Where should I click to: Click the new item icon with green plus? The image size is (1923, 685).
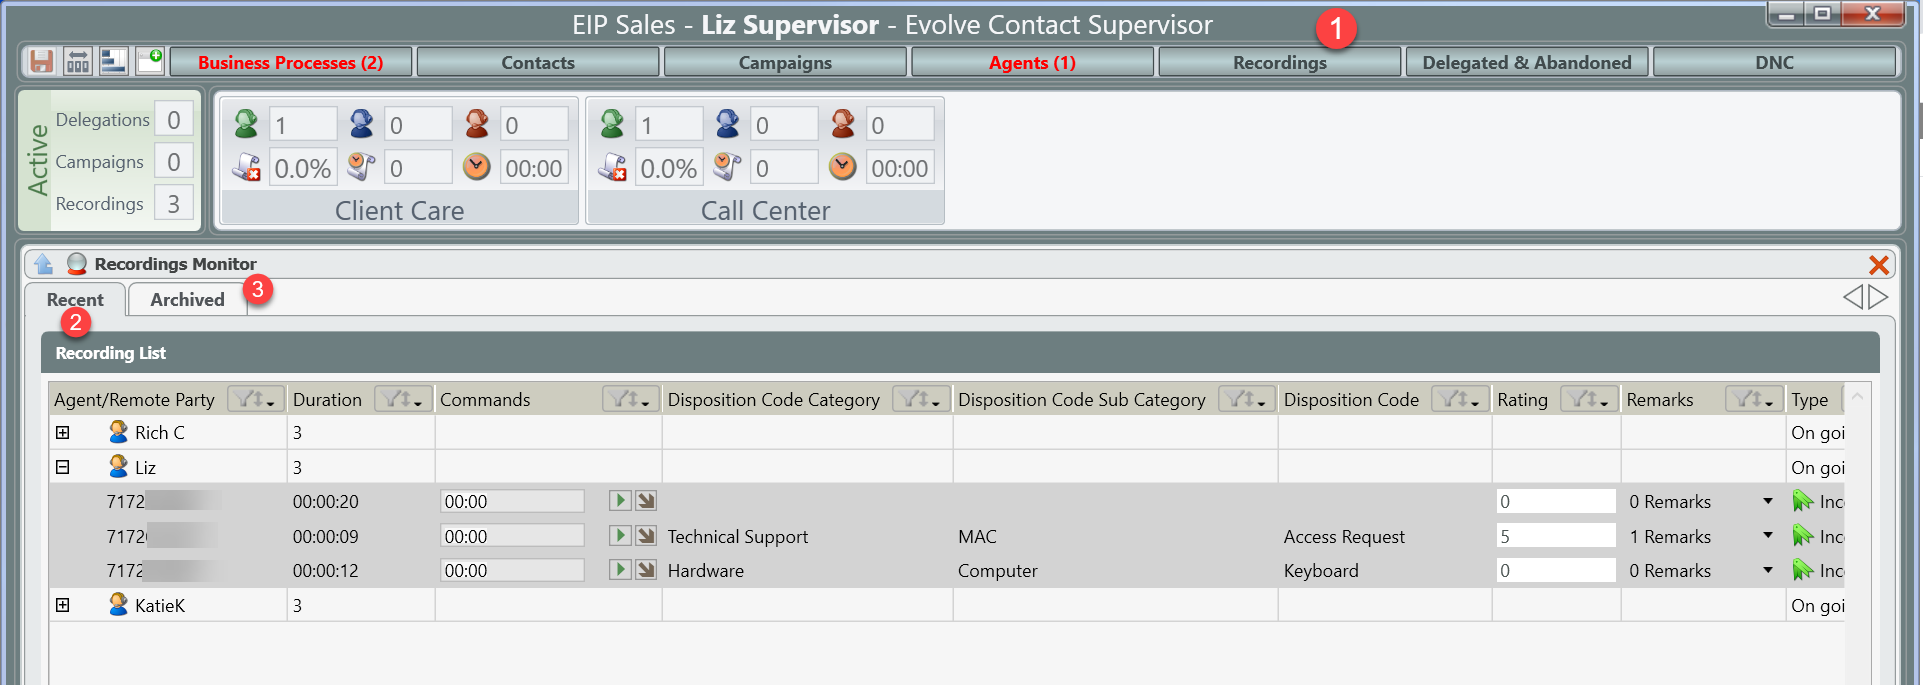point(150,62)
